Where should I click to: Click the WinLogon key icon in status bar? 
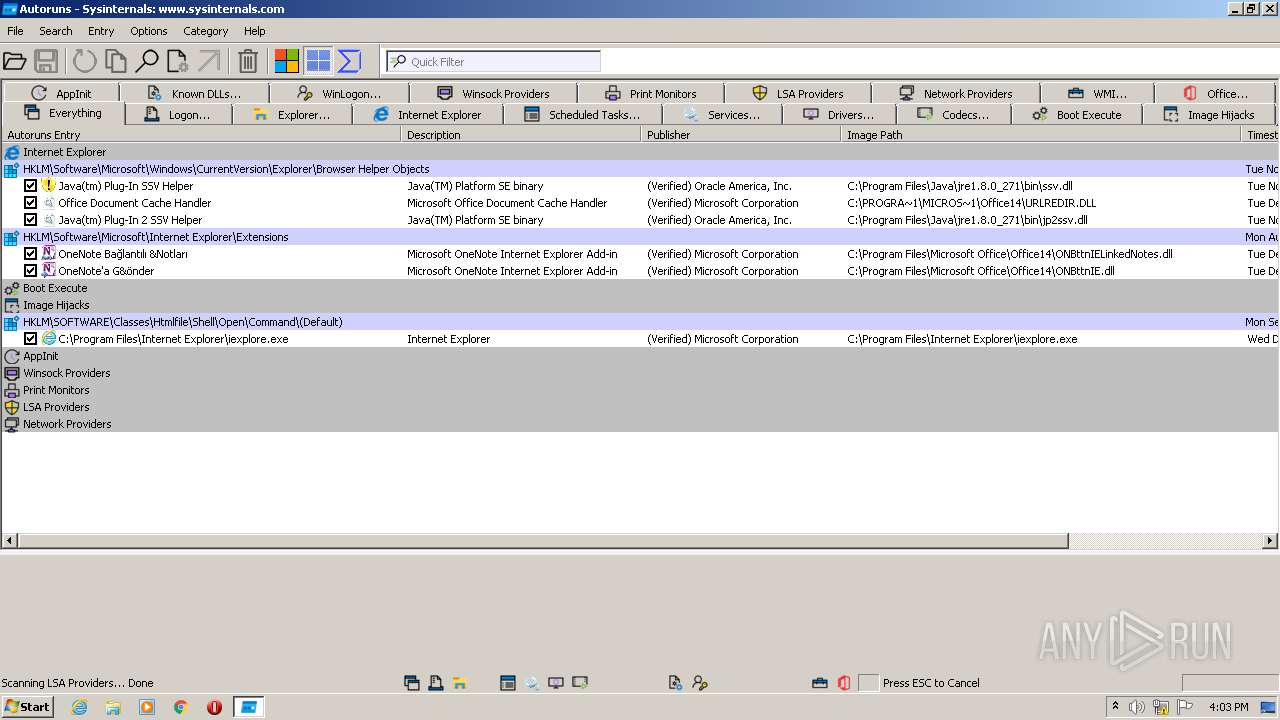(x=700, y=683)
